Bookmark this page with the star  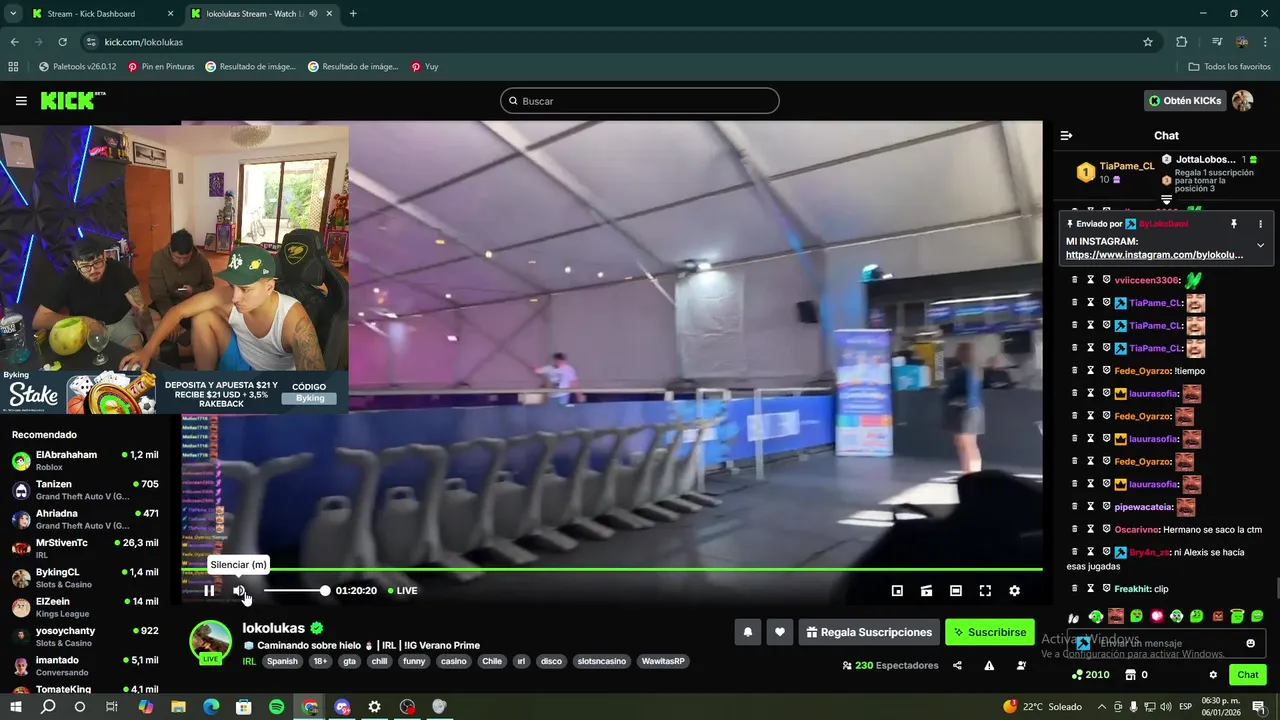coord(1148,42)
